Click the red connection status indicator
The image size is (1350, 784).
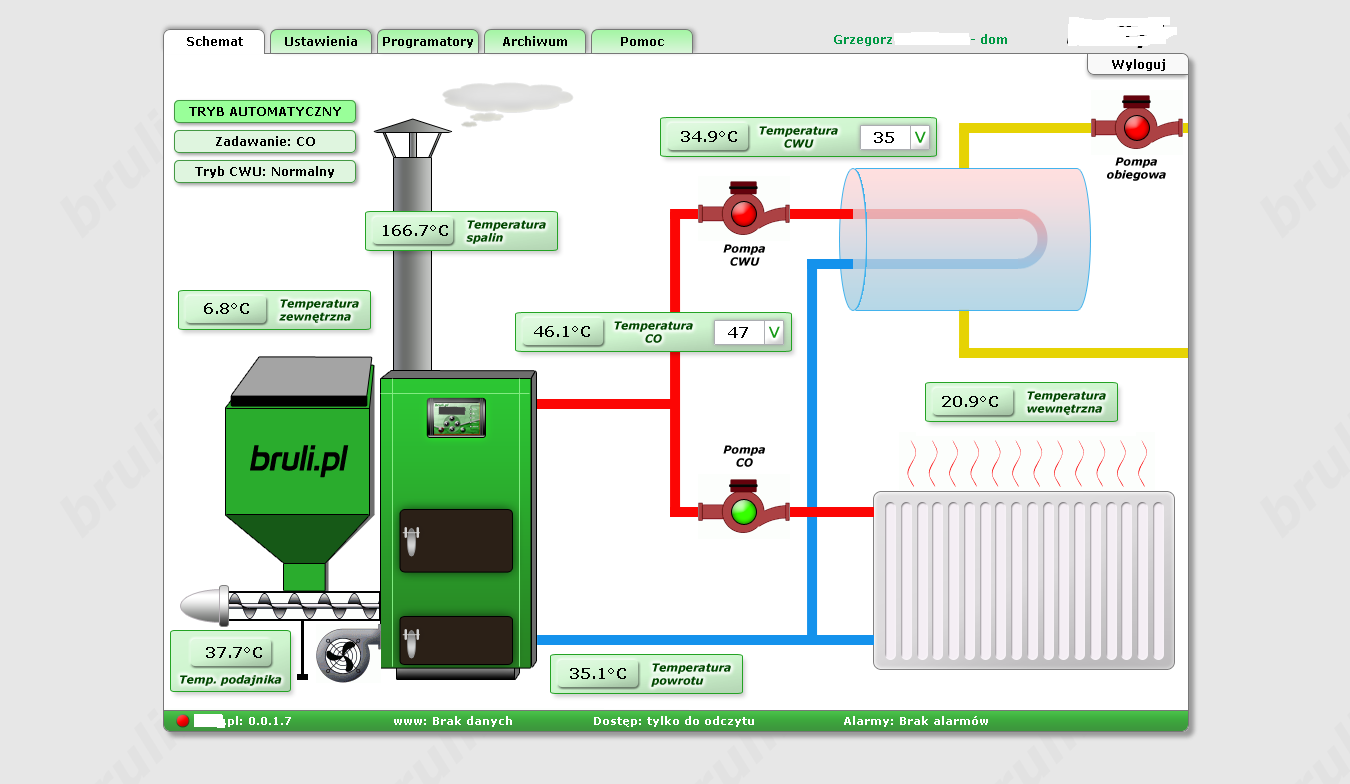183,721
